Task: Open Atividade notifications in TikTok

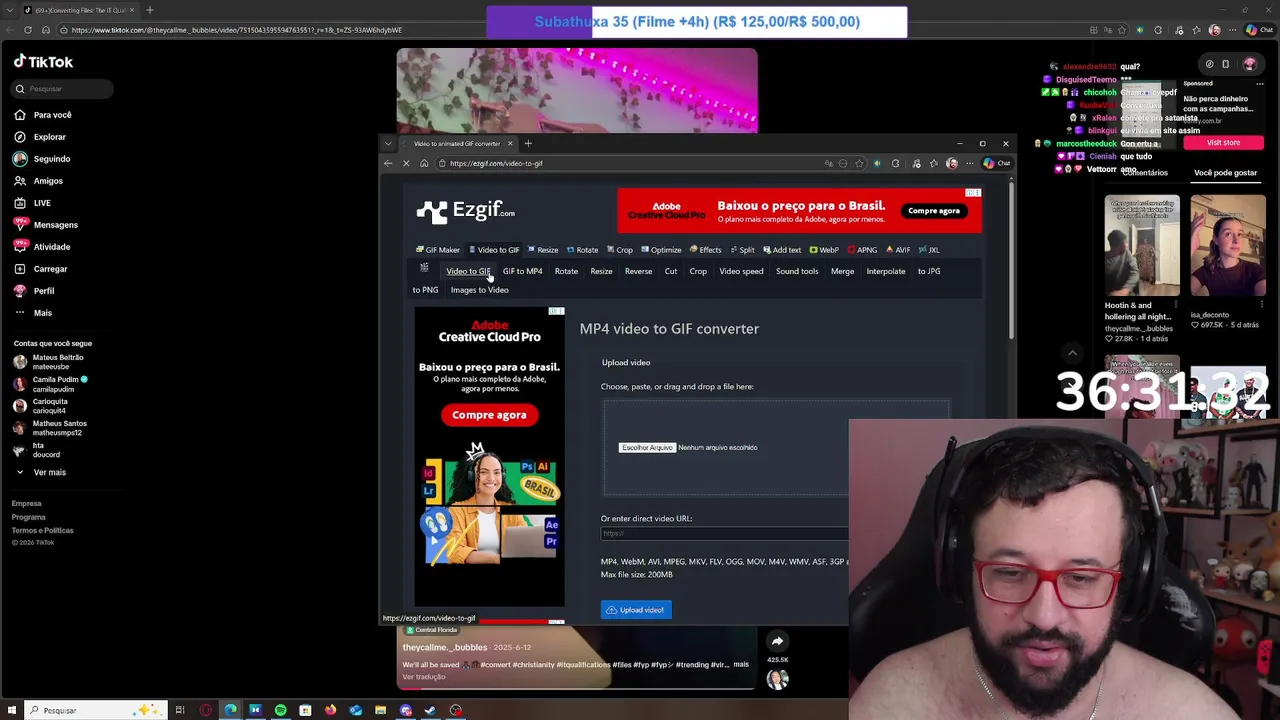Action: (x=42, y=247)
